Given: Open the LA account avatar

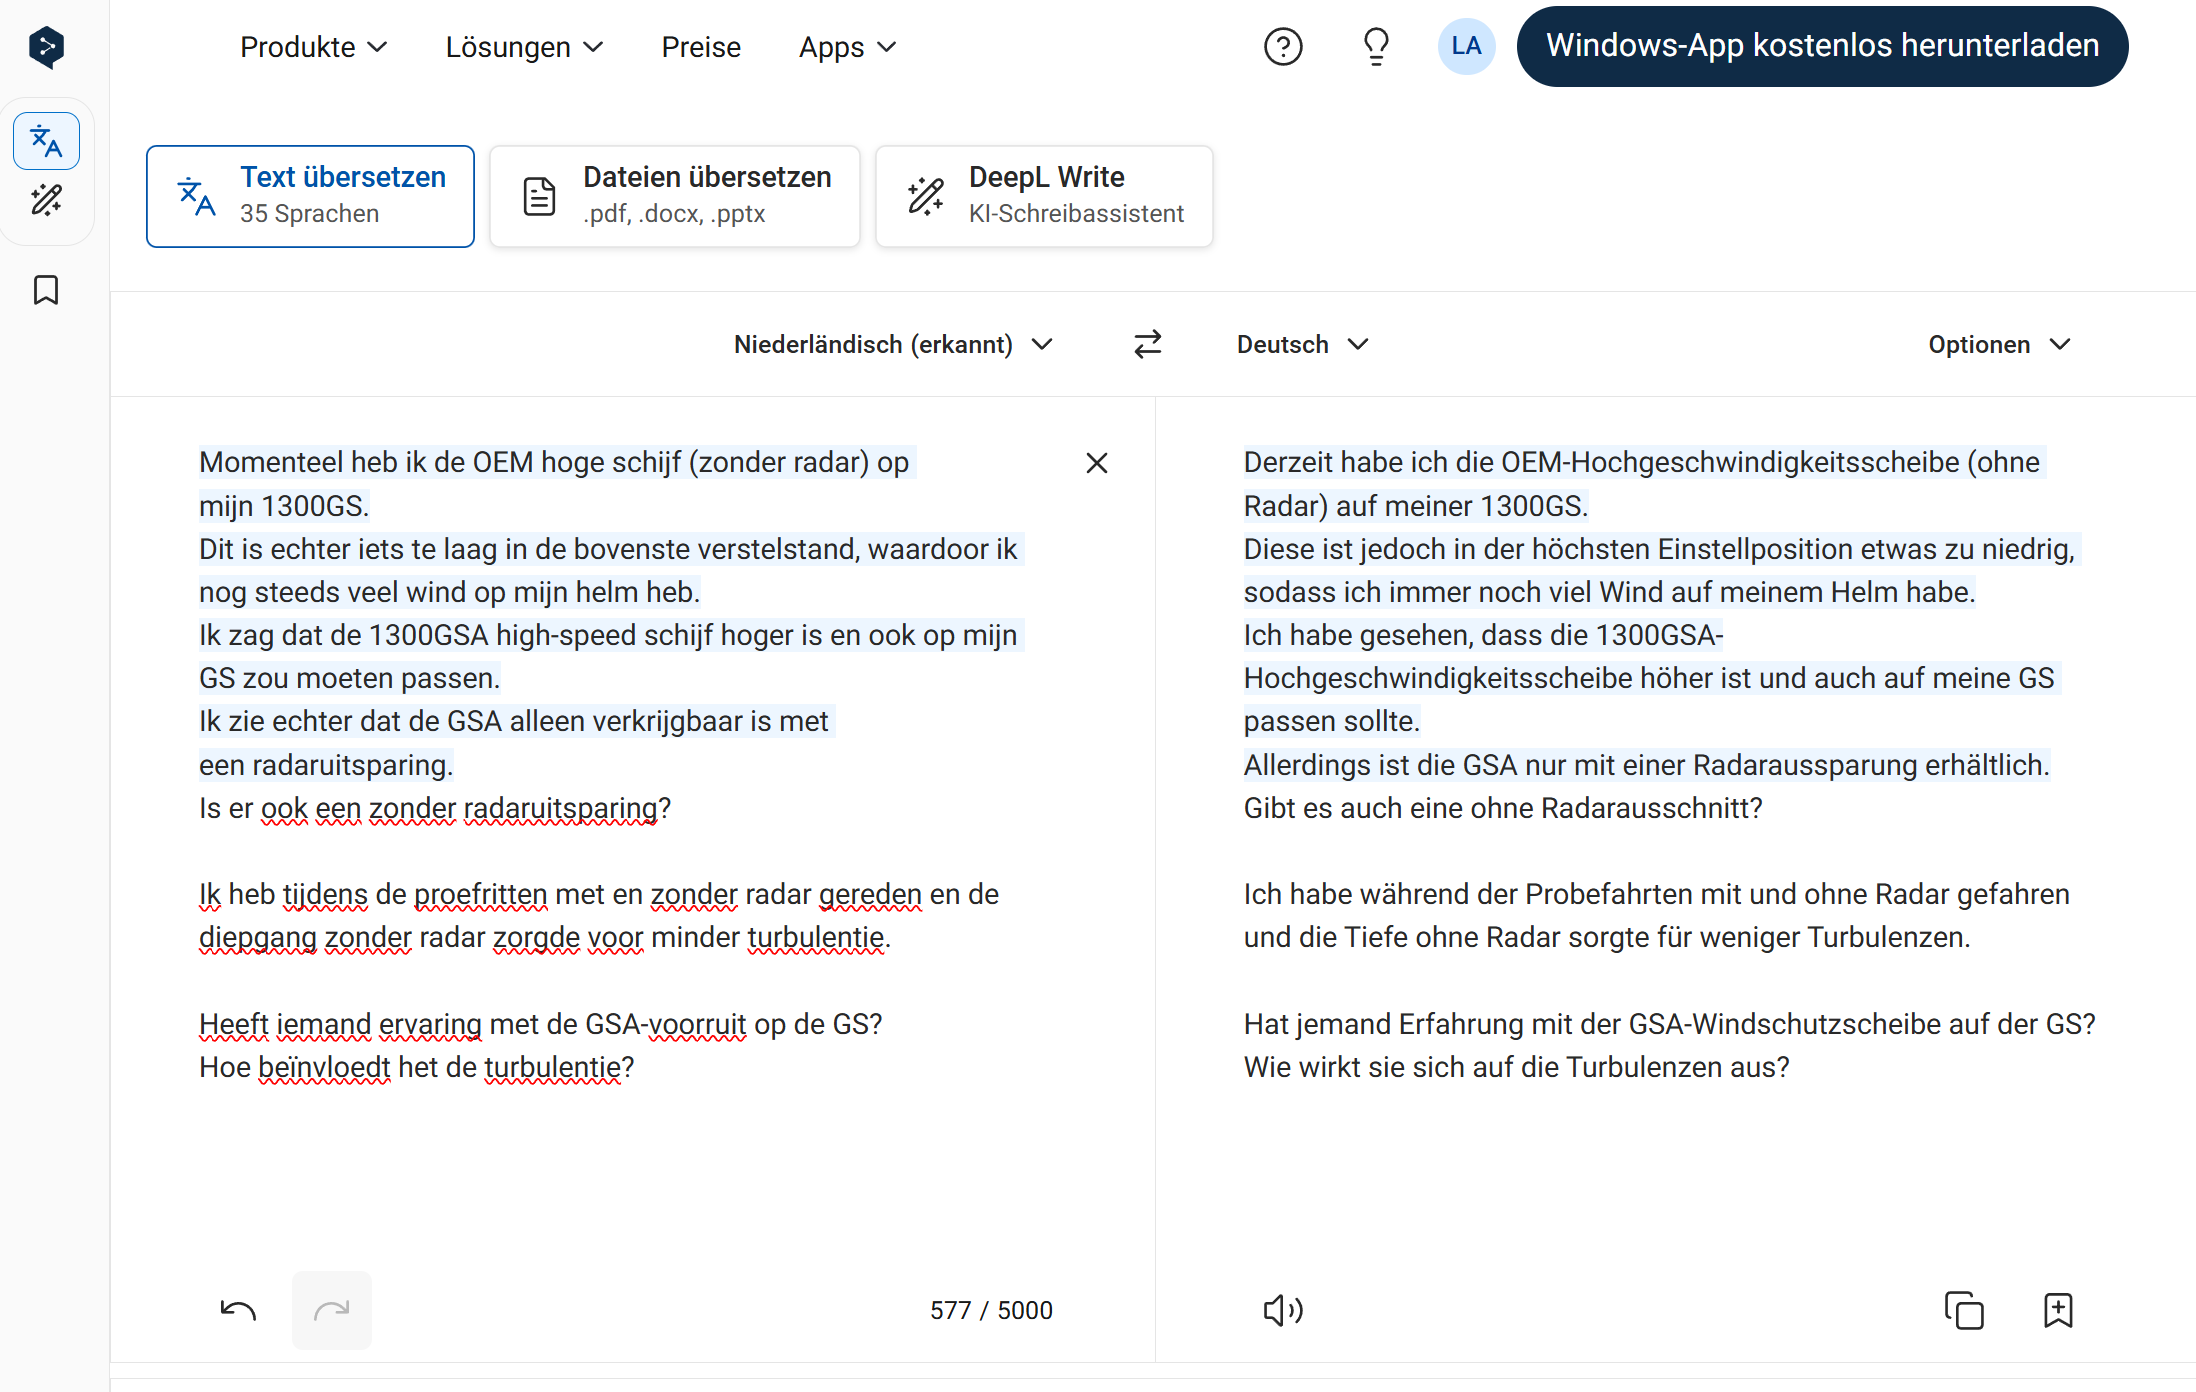Looking at the screenshot, I should click(x=1466, y=46).
